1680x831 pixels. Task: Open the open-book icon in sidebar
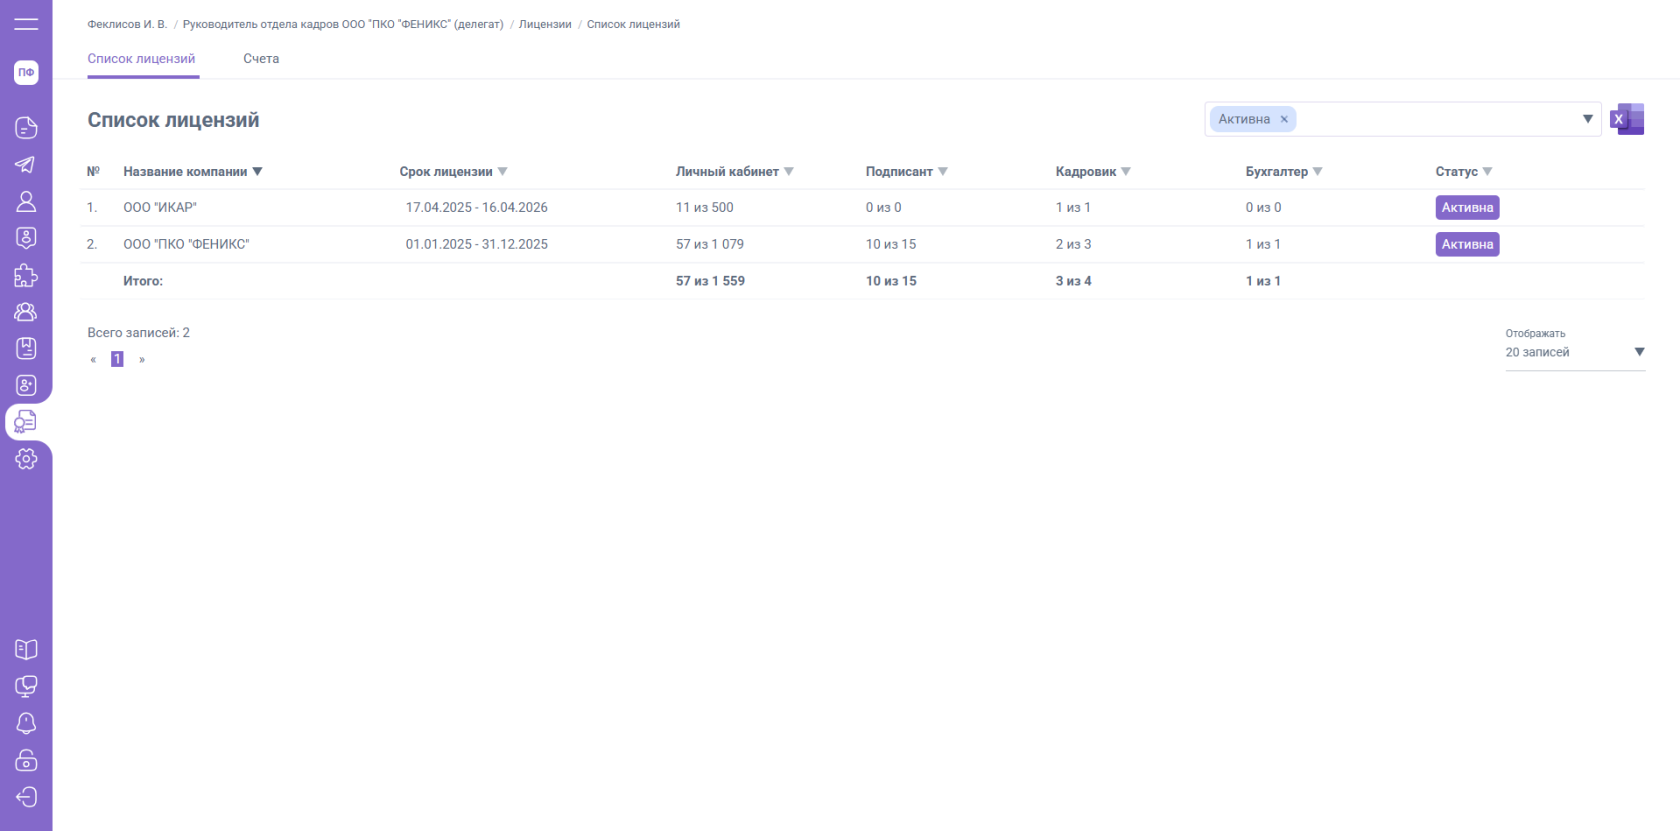click(x=26, y=649)
